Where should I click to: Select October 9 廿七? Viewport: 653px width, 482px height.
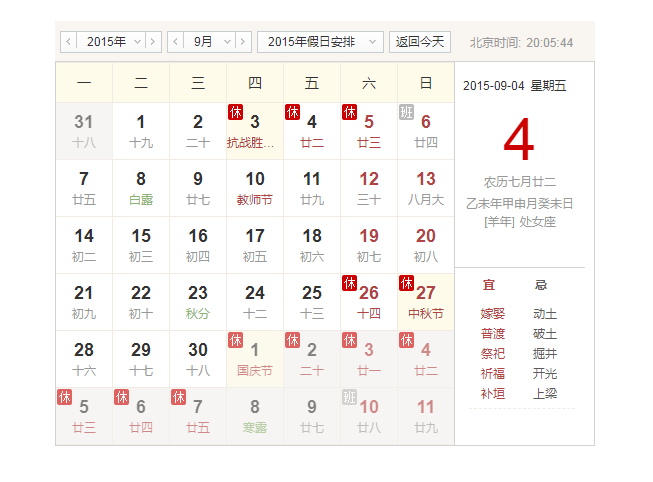click(312, 416)
